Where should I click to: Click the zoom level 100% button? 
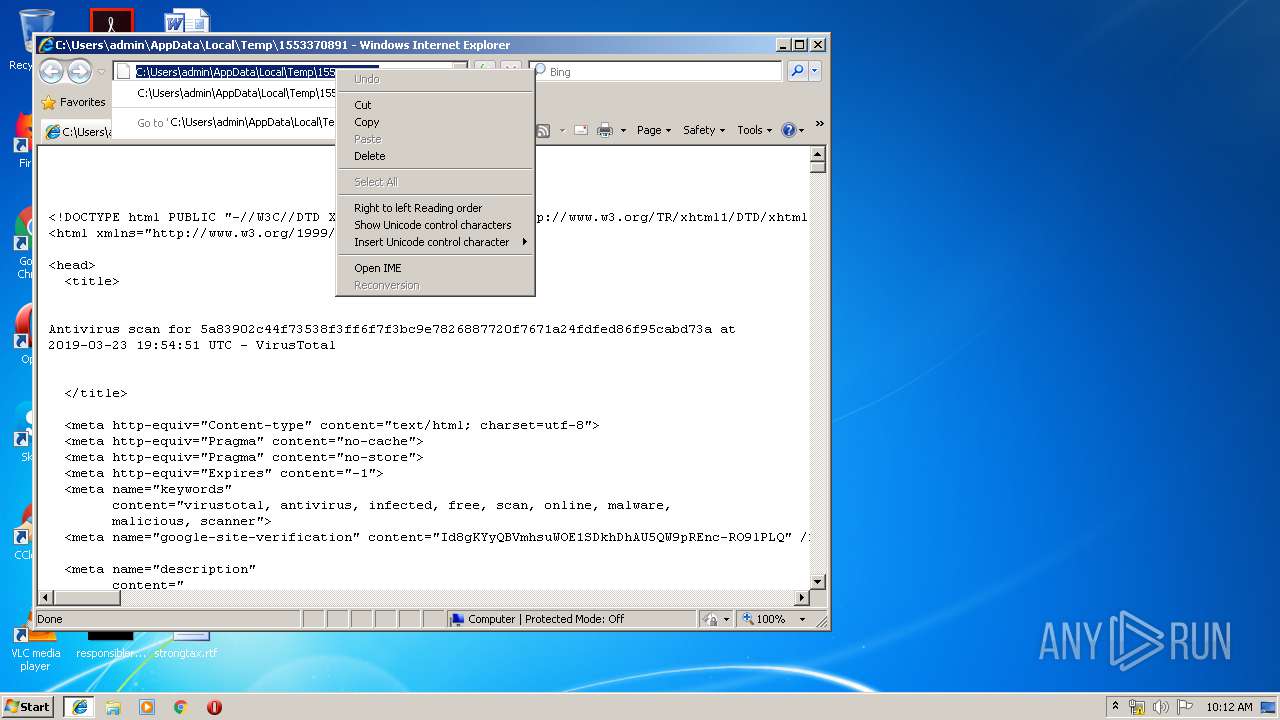(x=765, y=619)
